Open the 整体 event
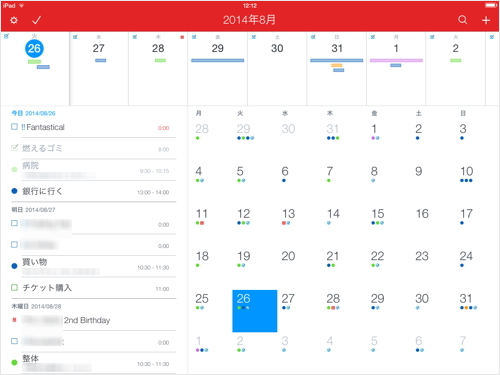This screenshot has height=375, width=500. [93, 363]
